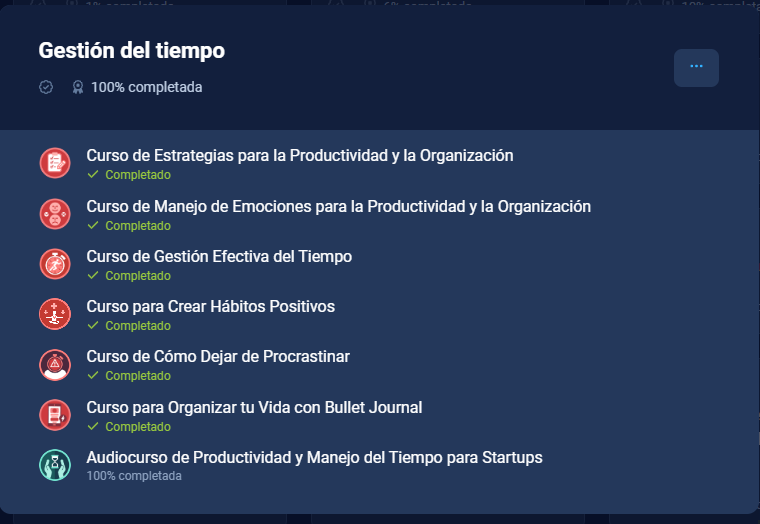The image size is (760, 524).
Task: Click the hourglass icon for Startups audiocurso
Action: (x=55, y=465)
